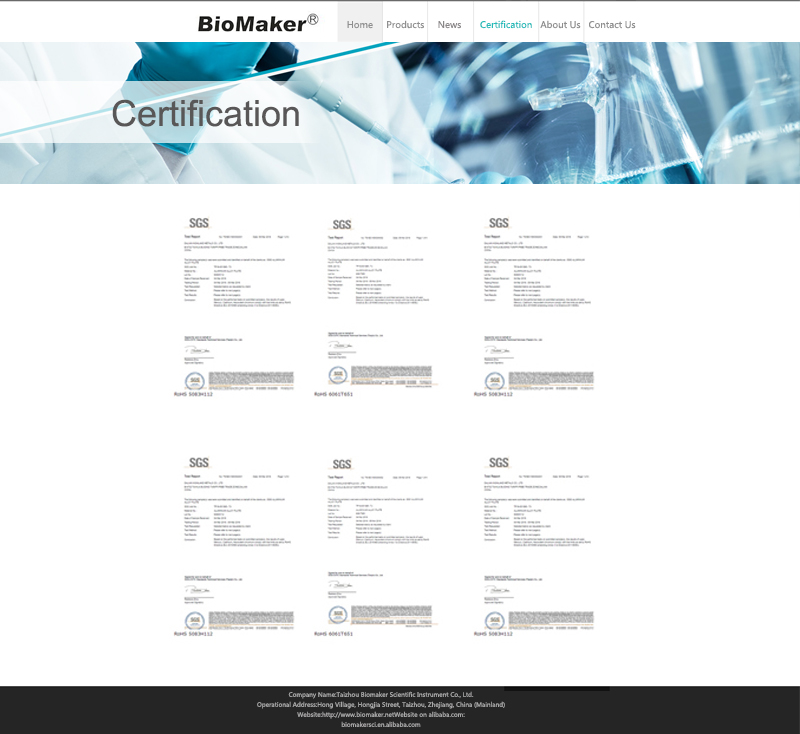This screenshot has height=734, width=800.
Task: Click the Operational Address text in footer
Action: (381, 705)
